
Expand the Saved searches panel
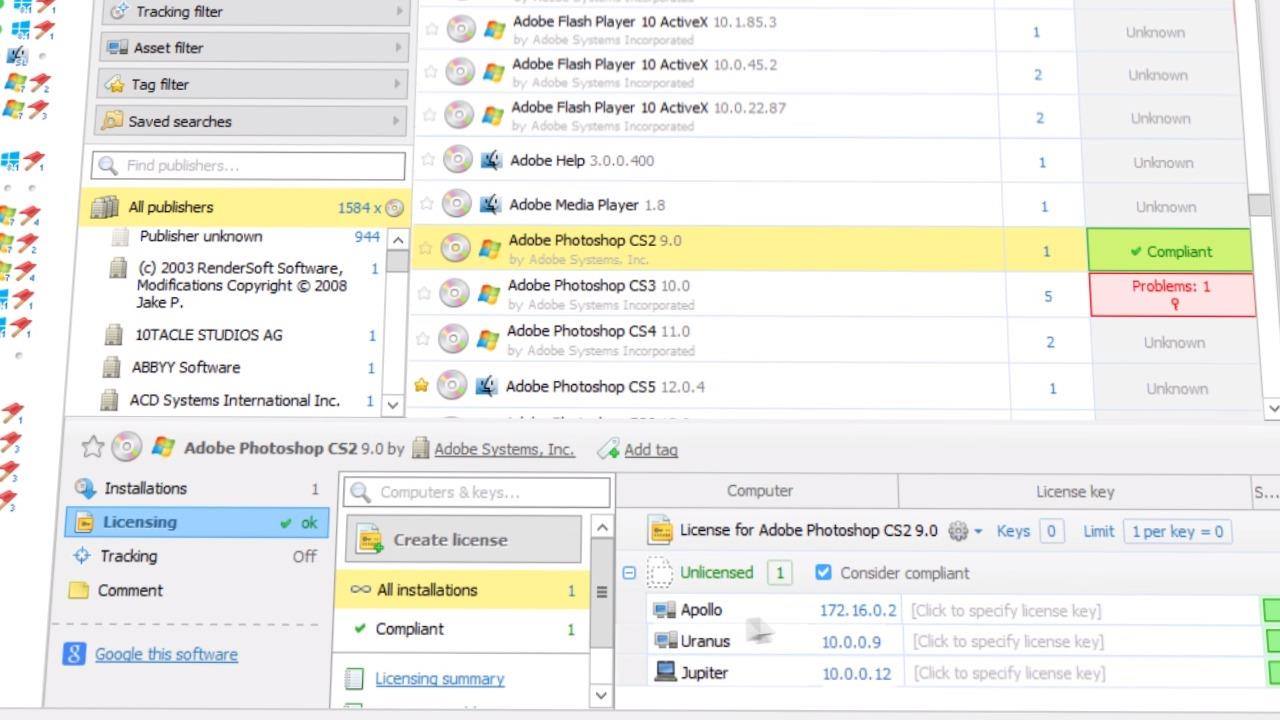tap(252, 121)
